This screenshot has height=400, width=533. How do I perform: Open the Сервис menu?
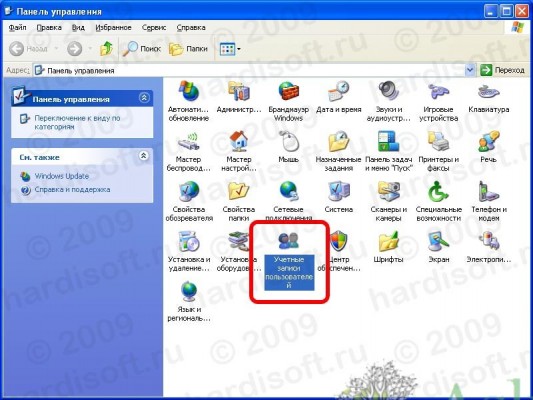(154, 28)
